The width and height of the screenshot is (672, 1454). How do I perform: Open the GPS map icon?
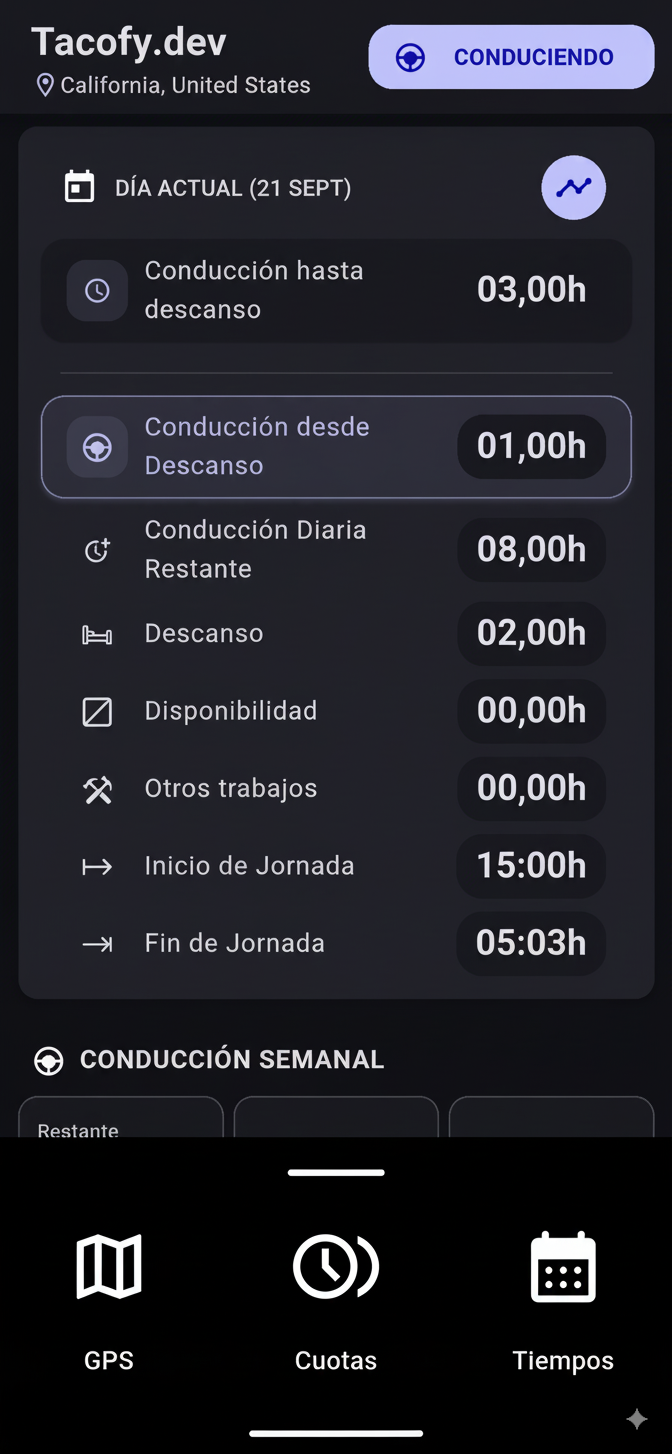(x=108, y=1265)
